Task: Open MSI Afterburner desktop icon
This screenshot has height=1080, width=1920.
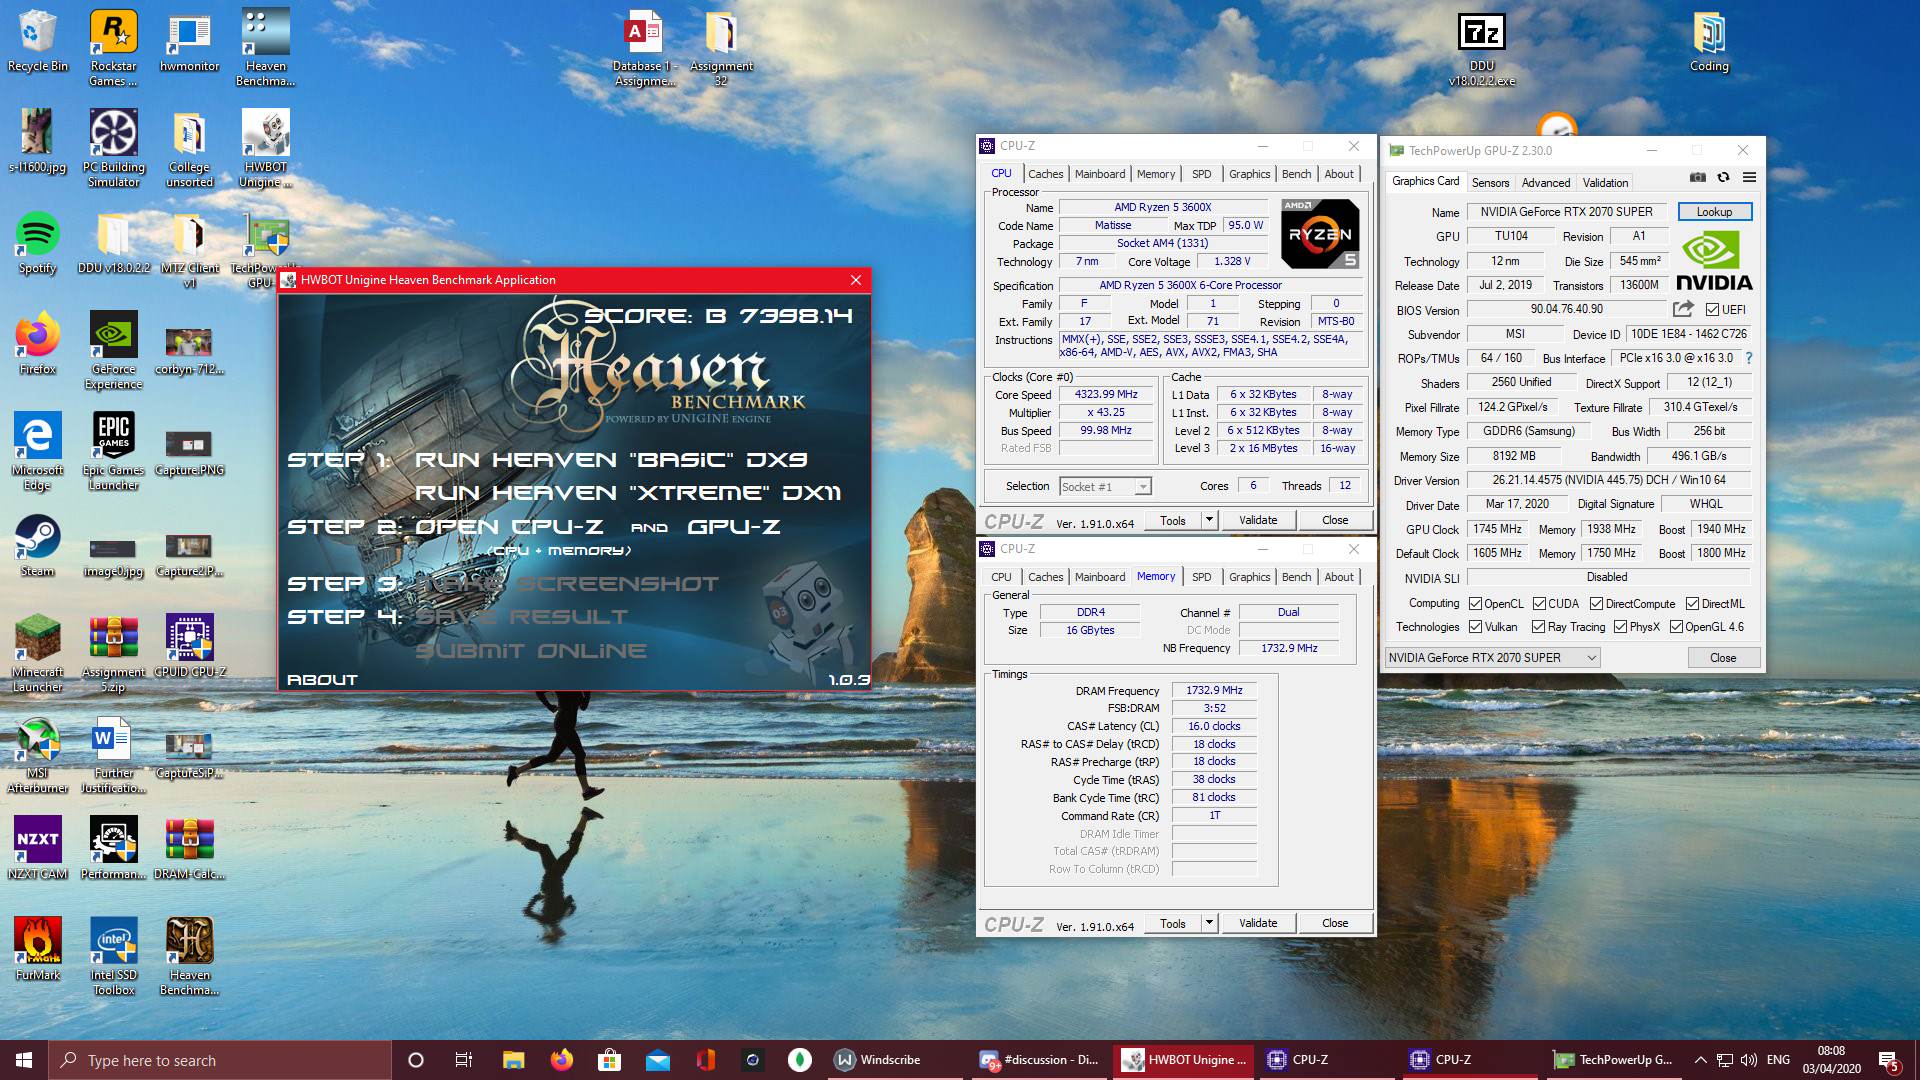Action: (x=37, y=754)
